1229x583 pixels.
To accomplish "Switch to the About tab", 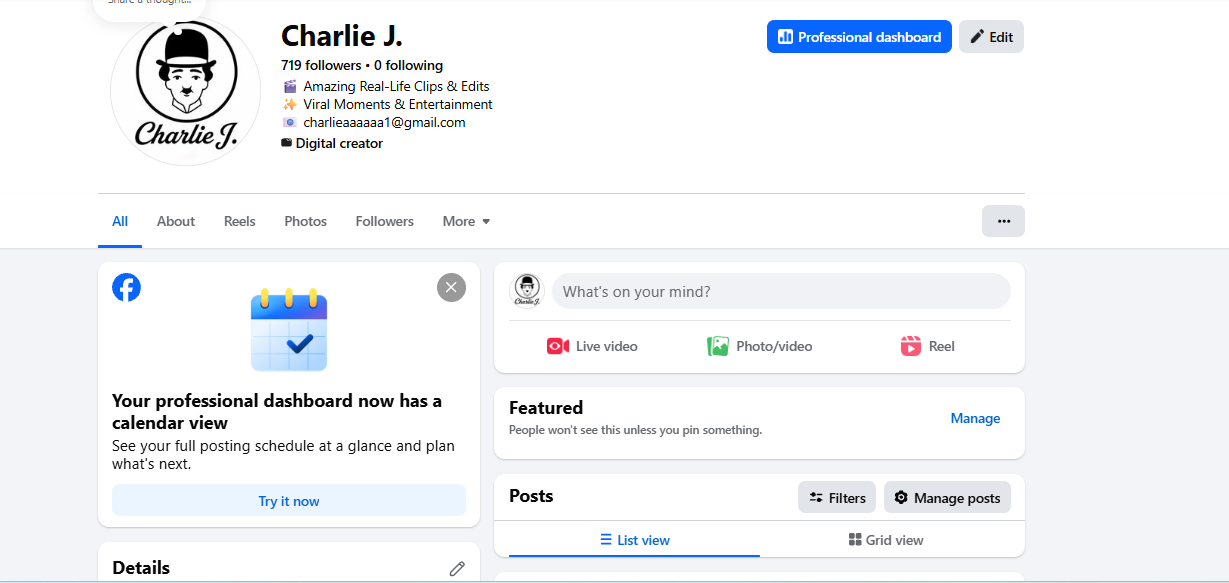I will click(x=176, y=221).
